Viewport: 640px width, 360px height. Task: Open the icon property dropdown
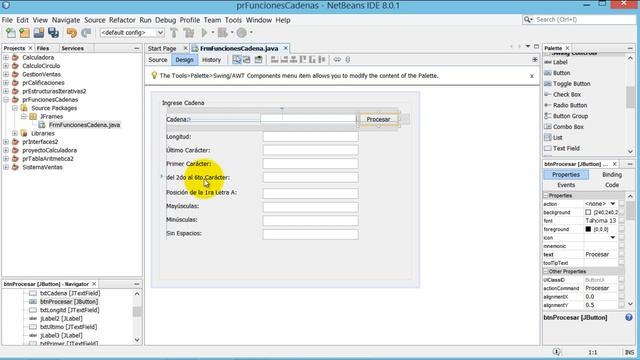click(x=613, y=238)
